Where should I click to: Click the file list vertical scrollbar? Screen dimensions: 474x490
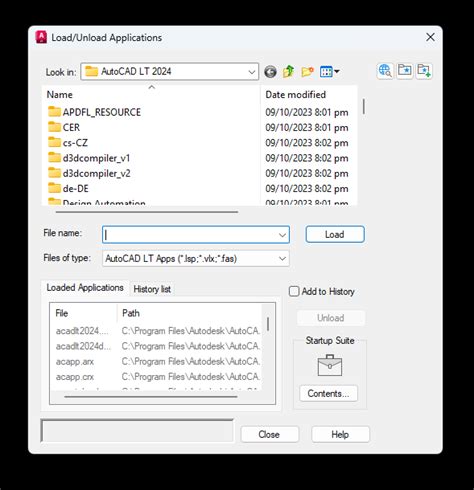(364, 107)
